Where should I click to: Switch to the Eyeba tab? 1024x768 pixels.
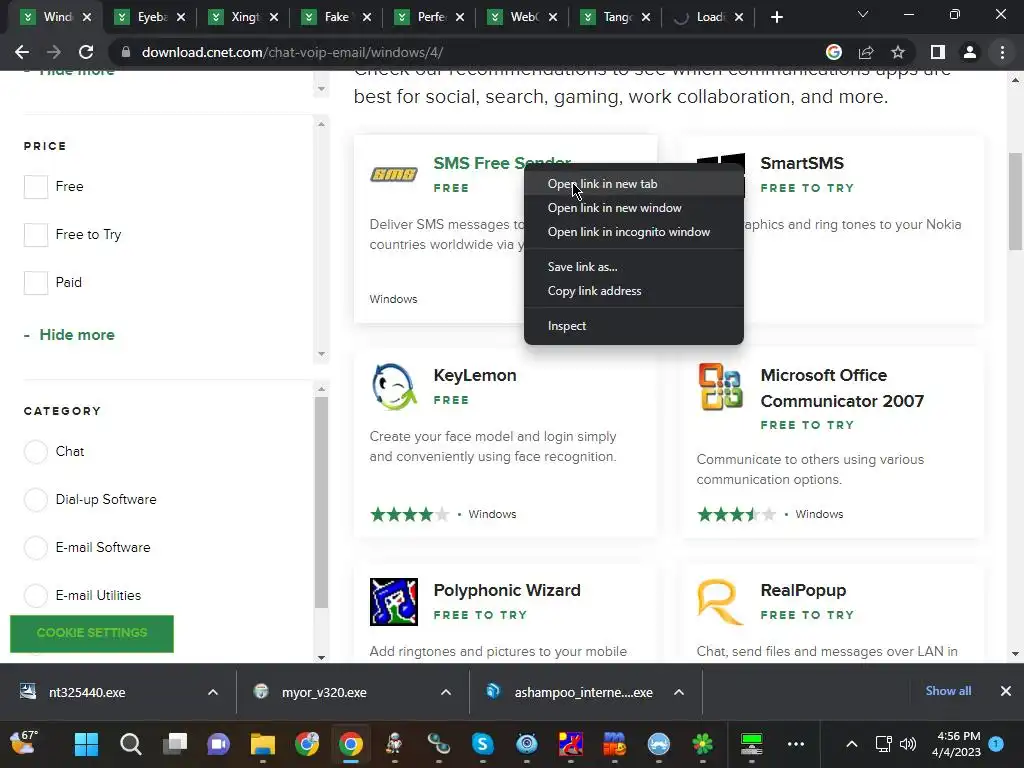[149, 17]
